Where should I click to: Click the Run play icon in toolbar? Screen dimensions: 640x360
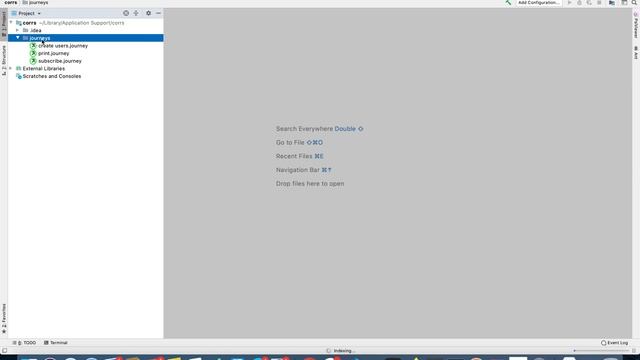click(x=569, y=2)
